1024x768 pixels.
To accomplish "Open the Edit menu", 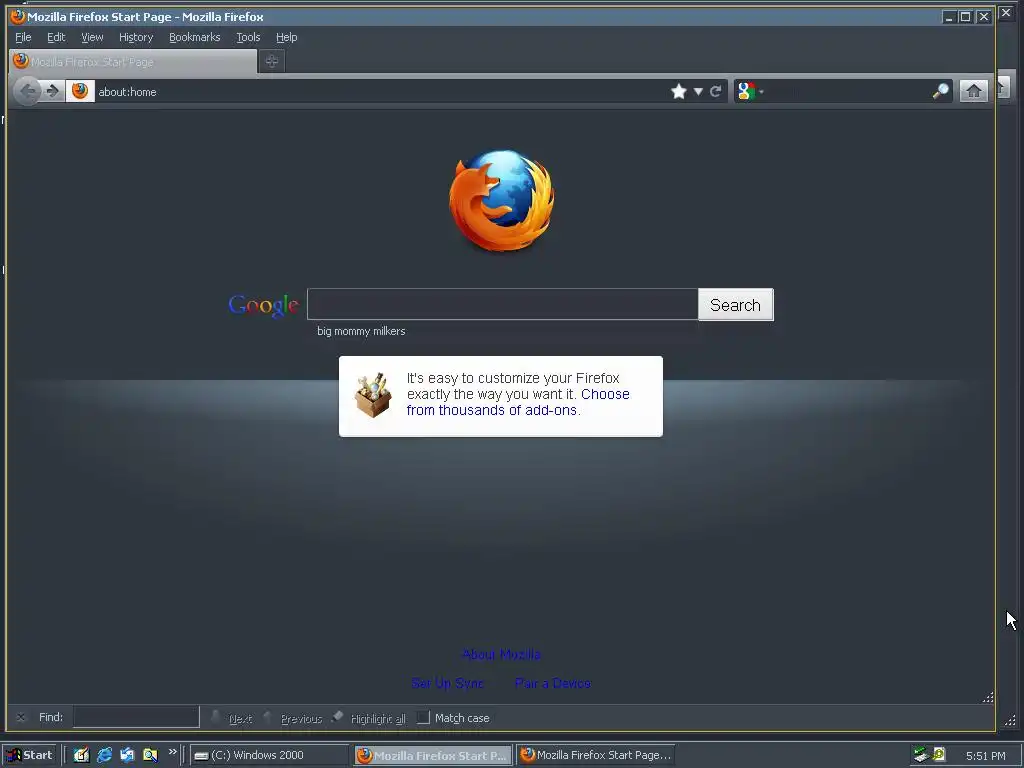I will click(x=56, y=37).
